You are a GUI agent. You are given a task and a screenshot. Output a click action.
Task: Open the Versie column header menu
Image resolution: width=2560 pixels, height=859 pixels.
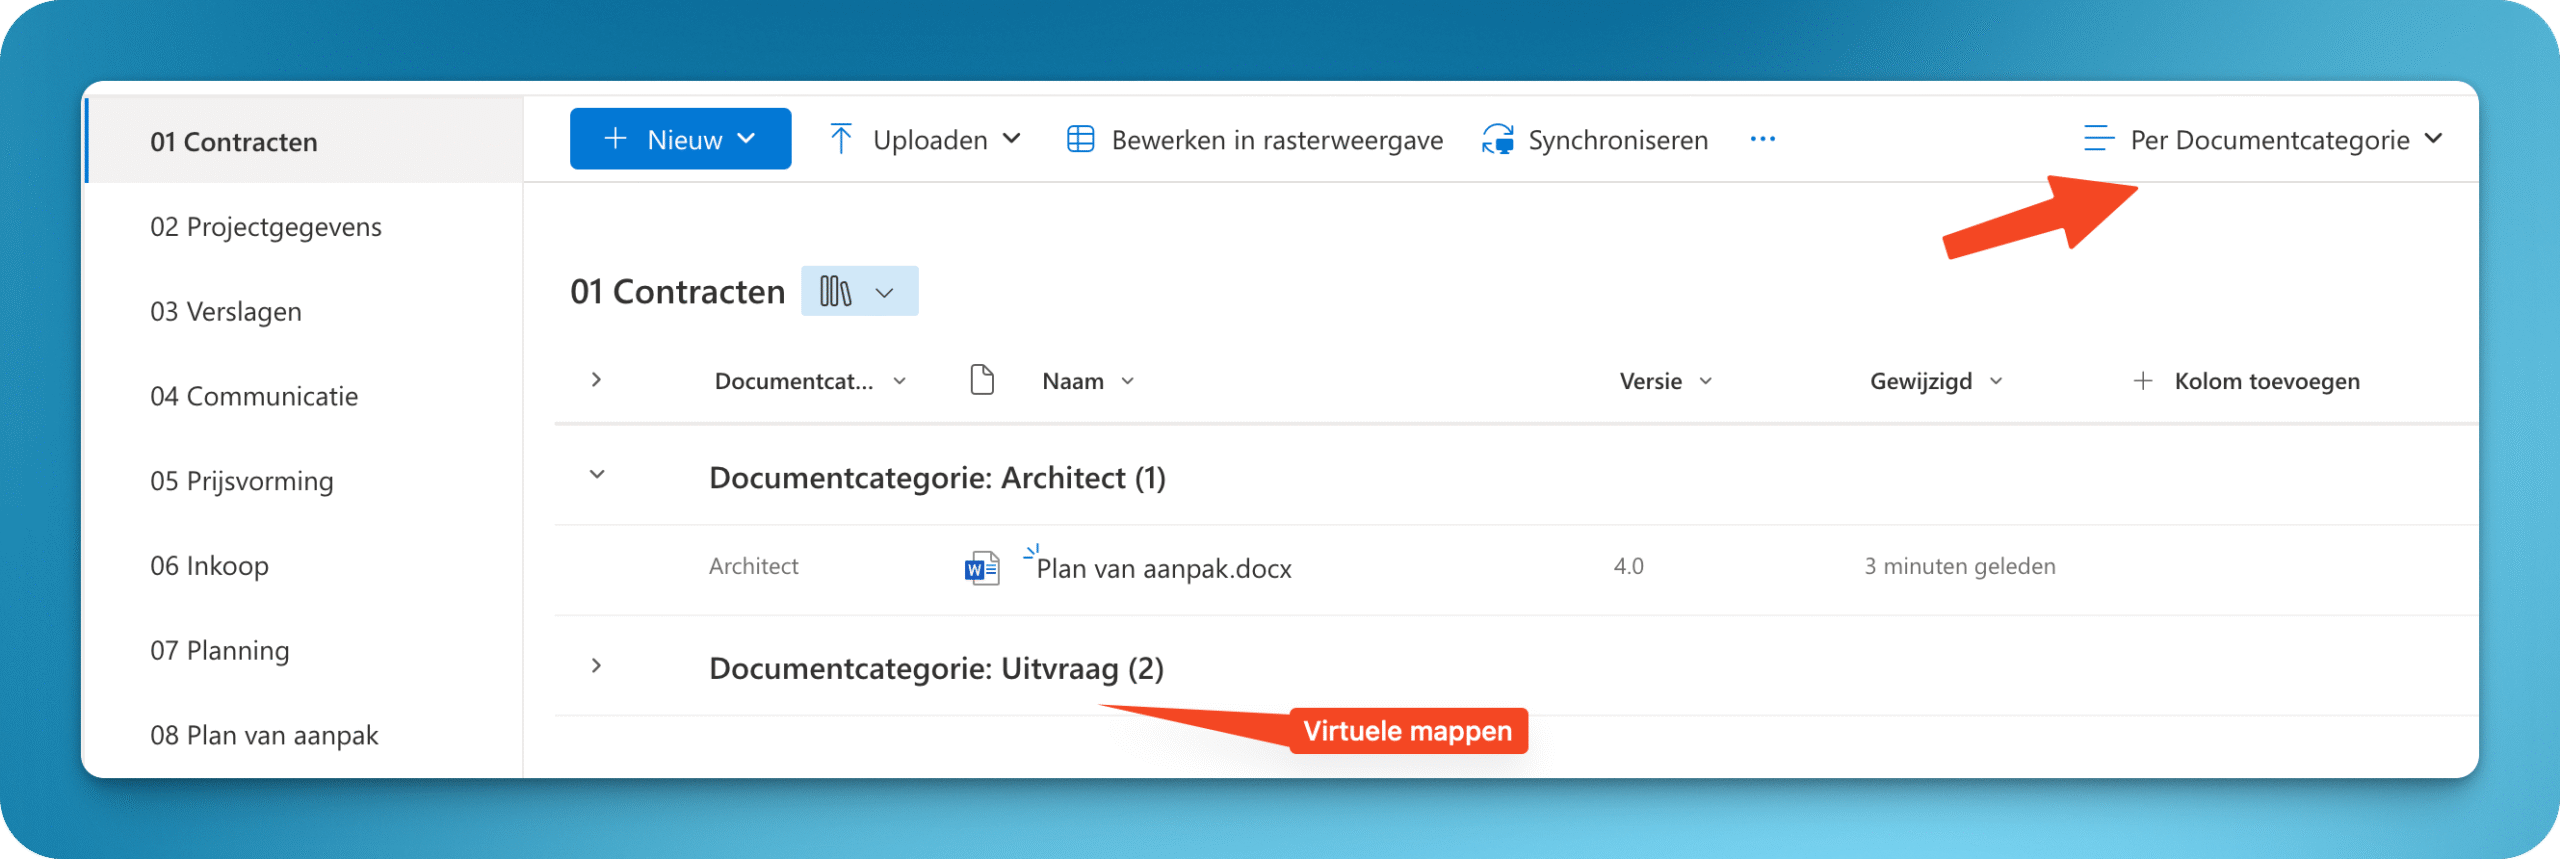pyautogui.click(x=1665, y=381)
